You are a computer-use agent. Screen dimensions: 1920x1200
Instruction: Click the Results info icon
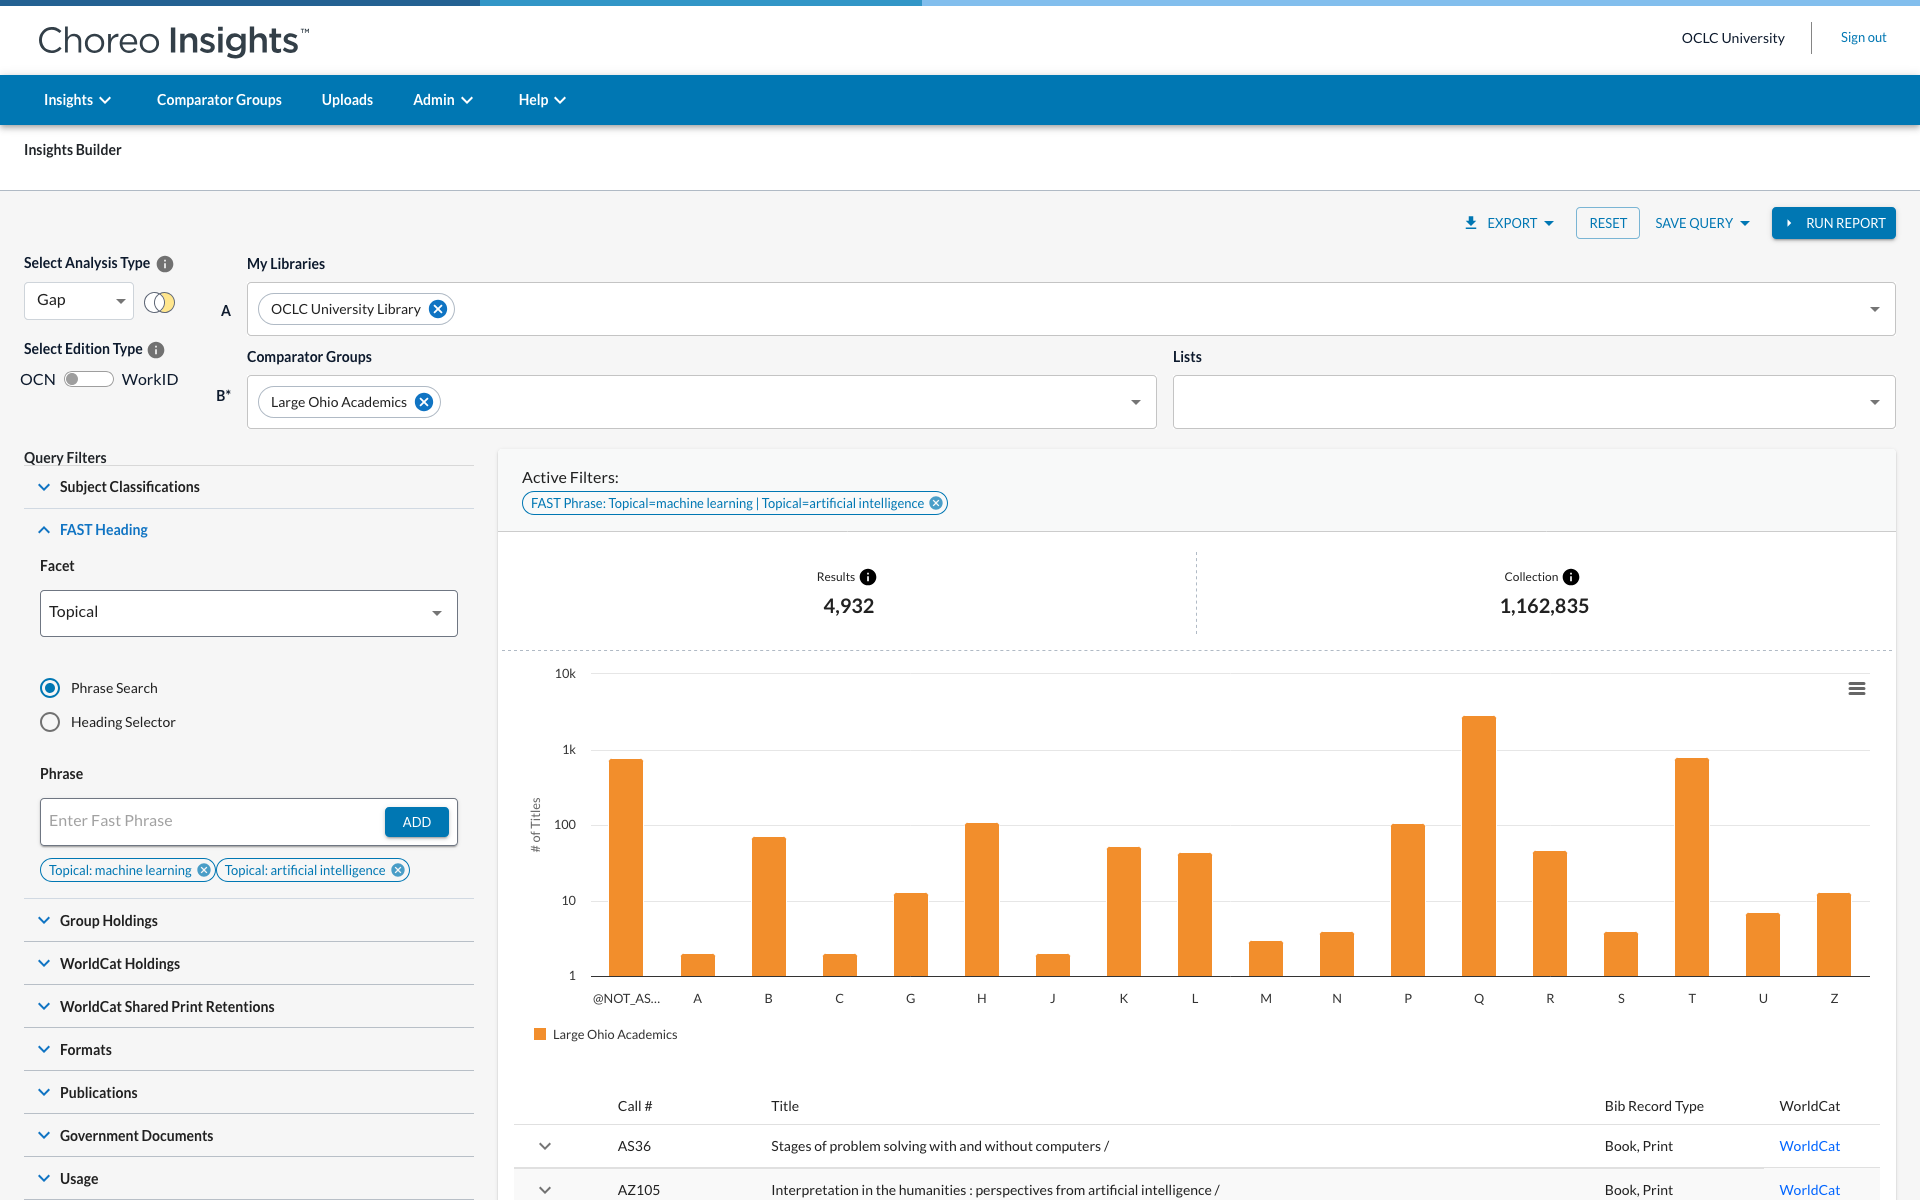(868, 577)
